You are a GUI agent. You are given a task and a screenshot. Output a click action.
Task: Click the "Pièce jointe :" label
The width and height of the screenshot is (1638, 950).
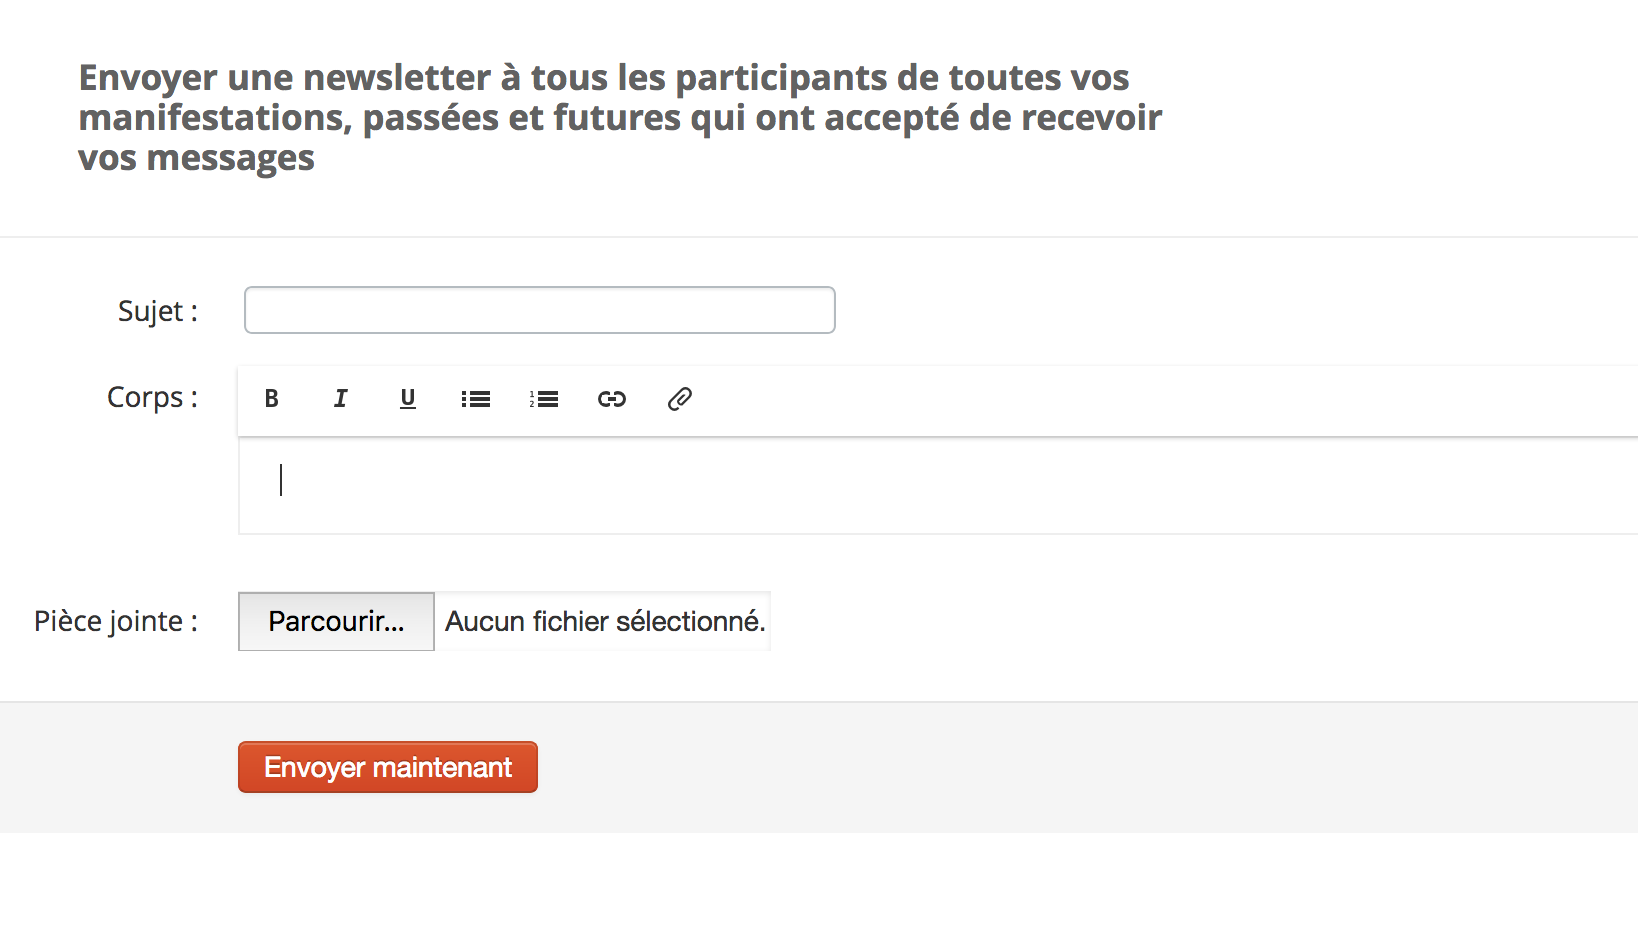pyautogui.click(x=116, y=621)
